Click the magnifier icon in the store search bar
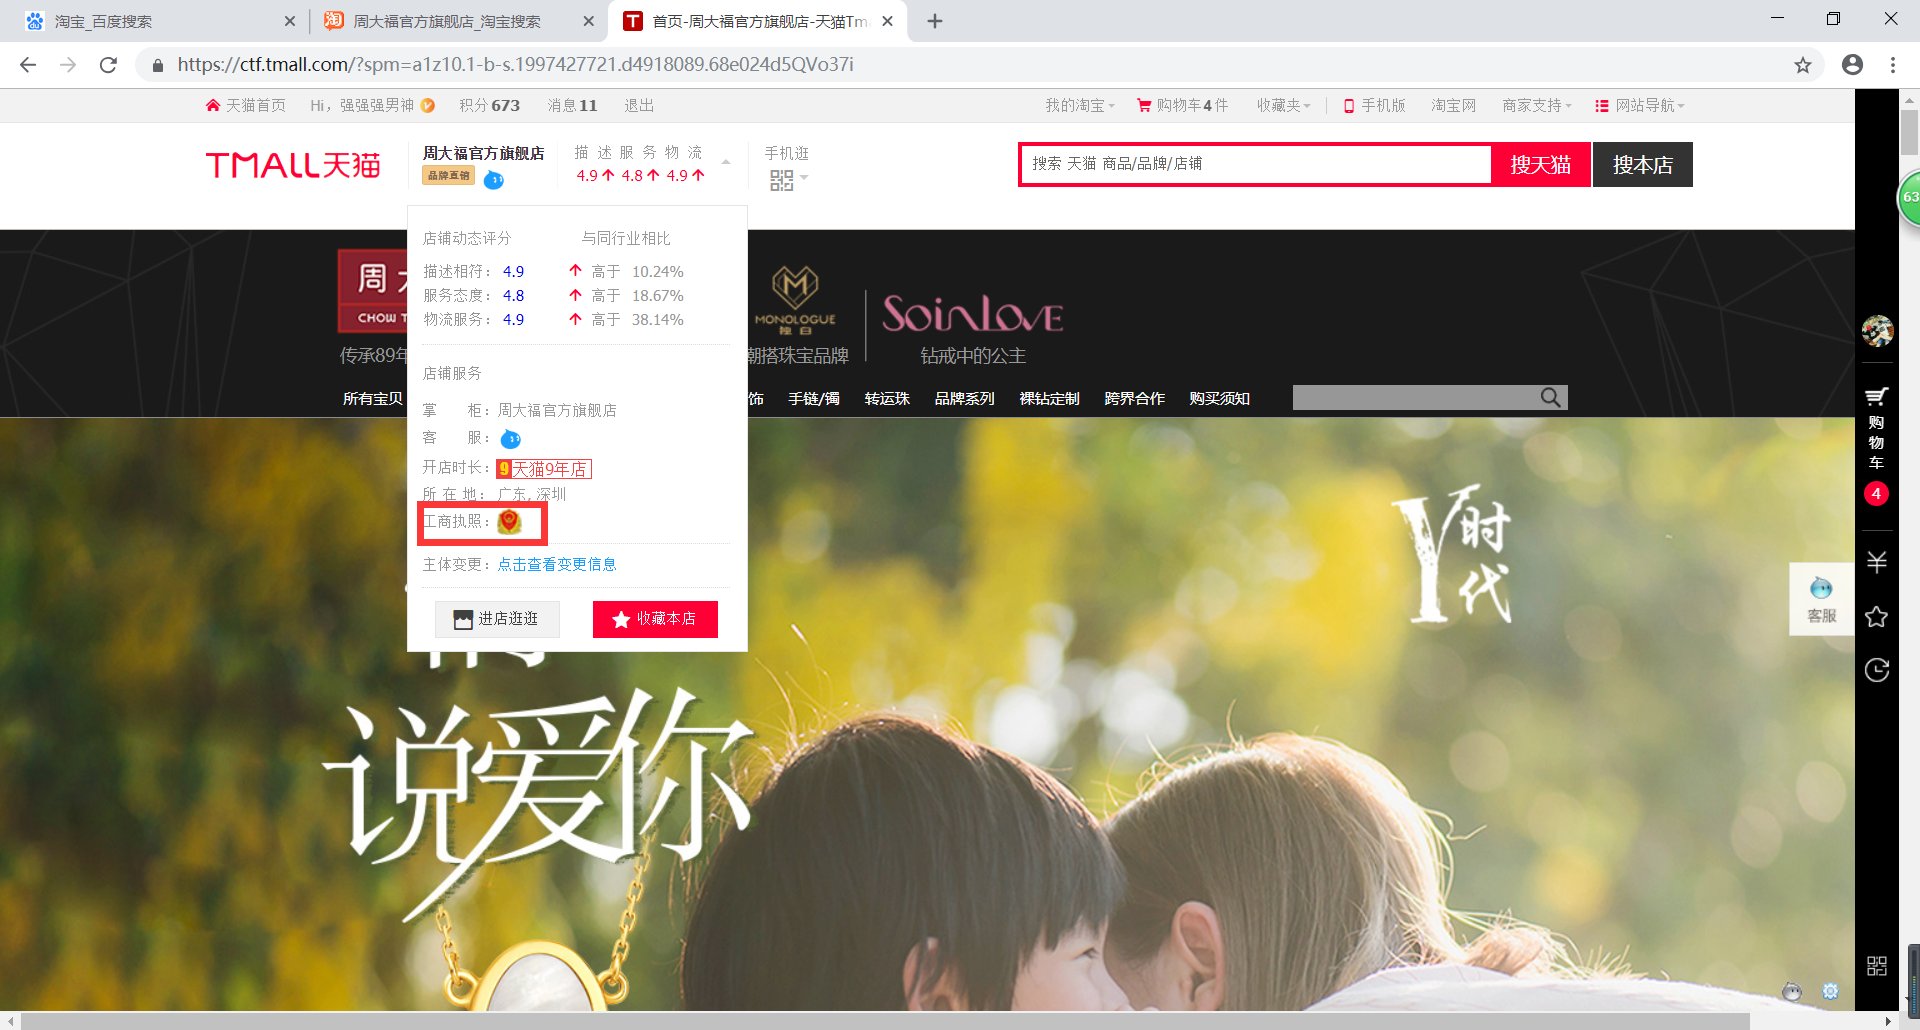This screenshot has width=1920, height=1030. [x=1550, y=397]
